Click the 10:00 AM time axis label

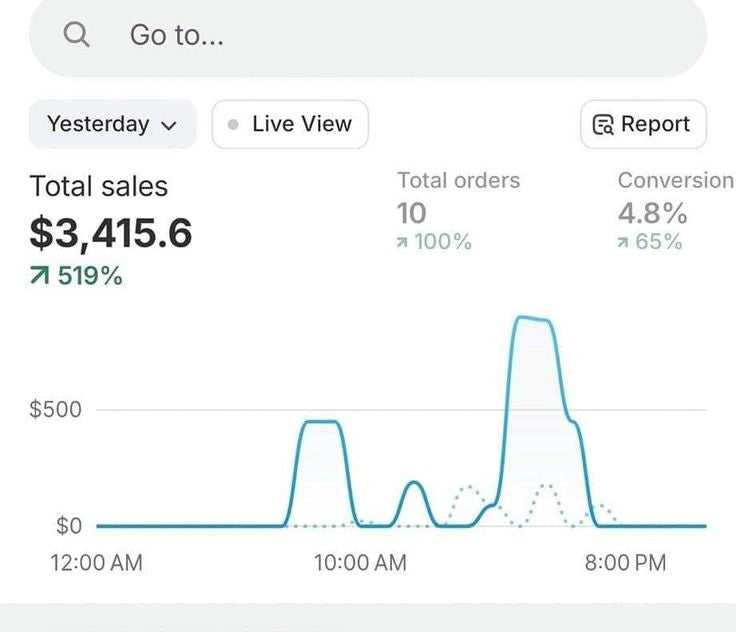point(360,562)
